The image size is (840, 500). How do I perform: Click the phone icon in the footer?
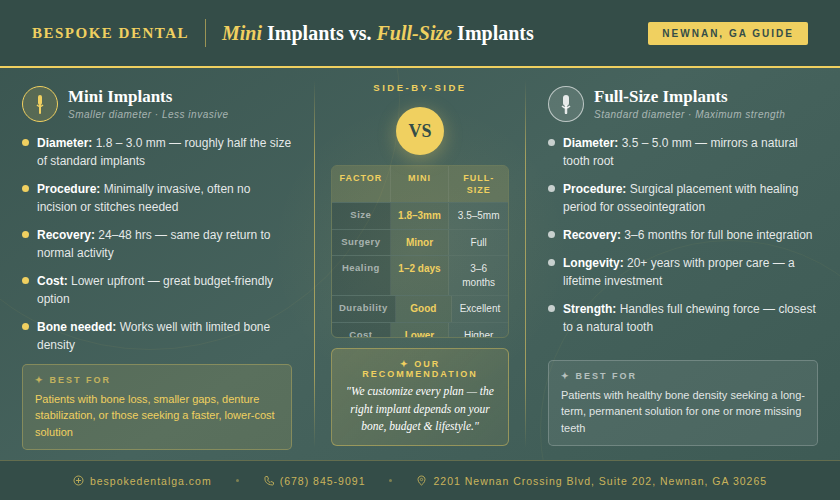click(x=269, y=481)
